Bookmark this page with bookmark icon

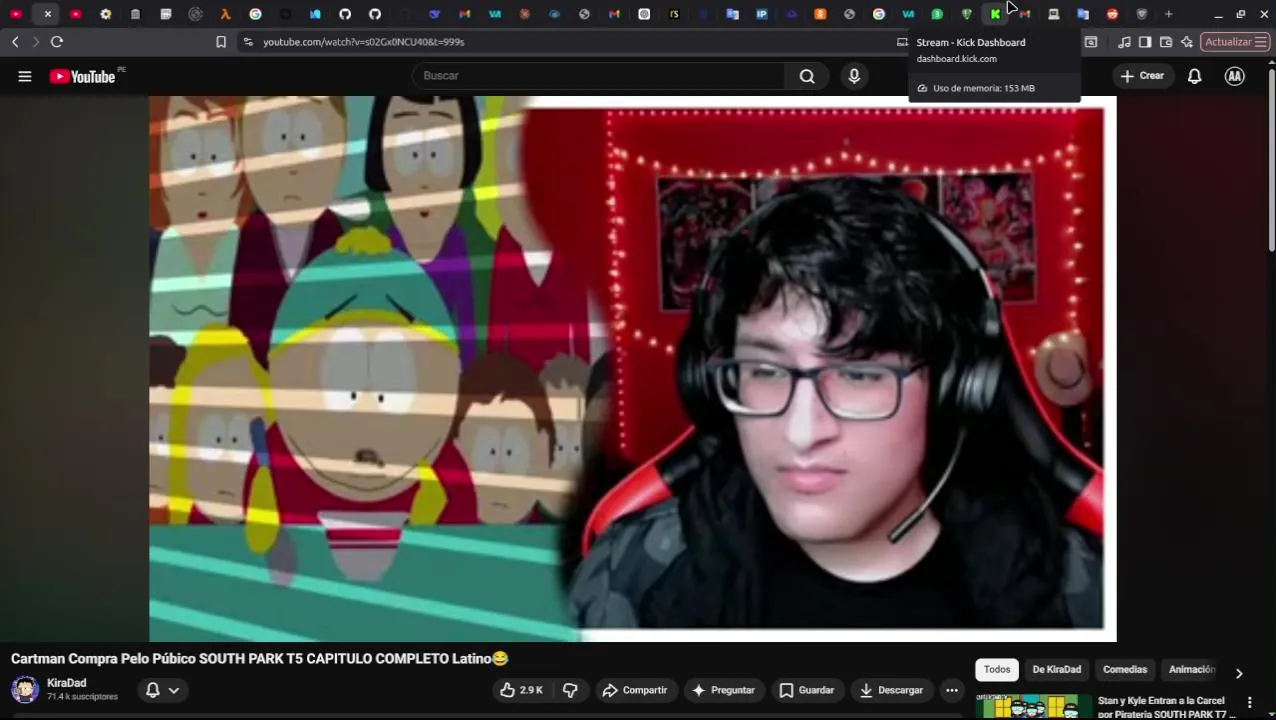click(x=221, y=42)
